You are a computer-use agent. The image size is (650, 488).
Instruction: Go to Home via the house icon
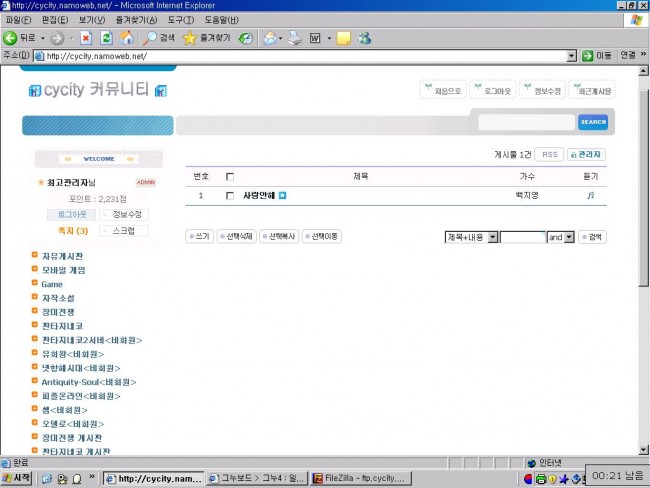[126, 38]
